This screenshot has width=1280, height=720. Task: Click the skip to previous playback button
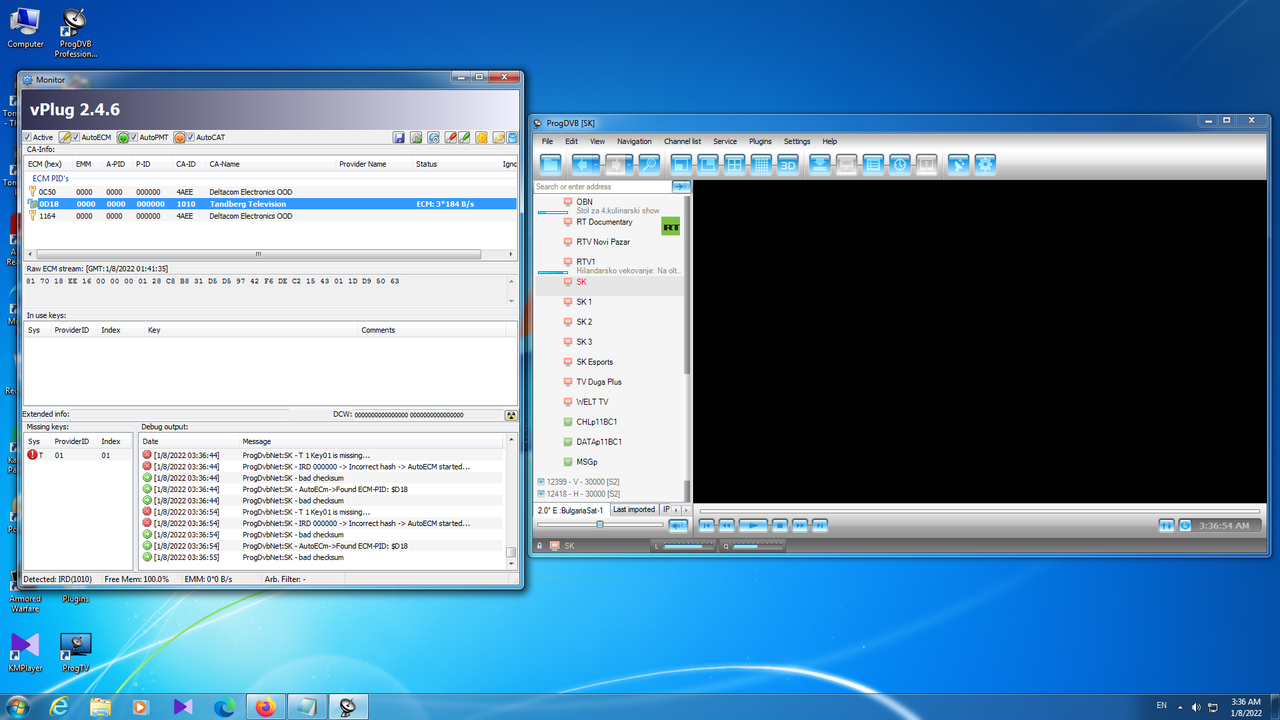pos(707,525)
